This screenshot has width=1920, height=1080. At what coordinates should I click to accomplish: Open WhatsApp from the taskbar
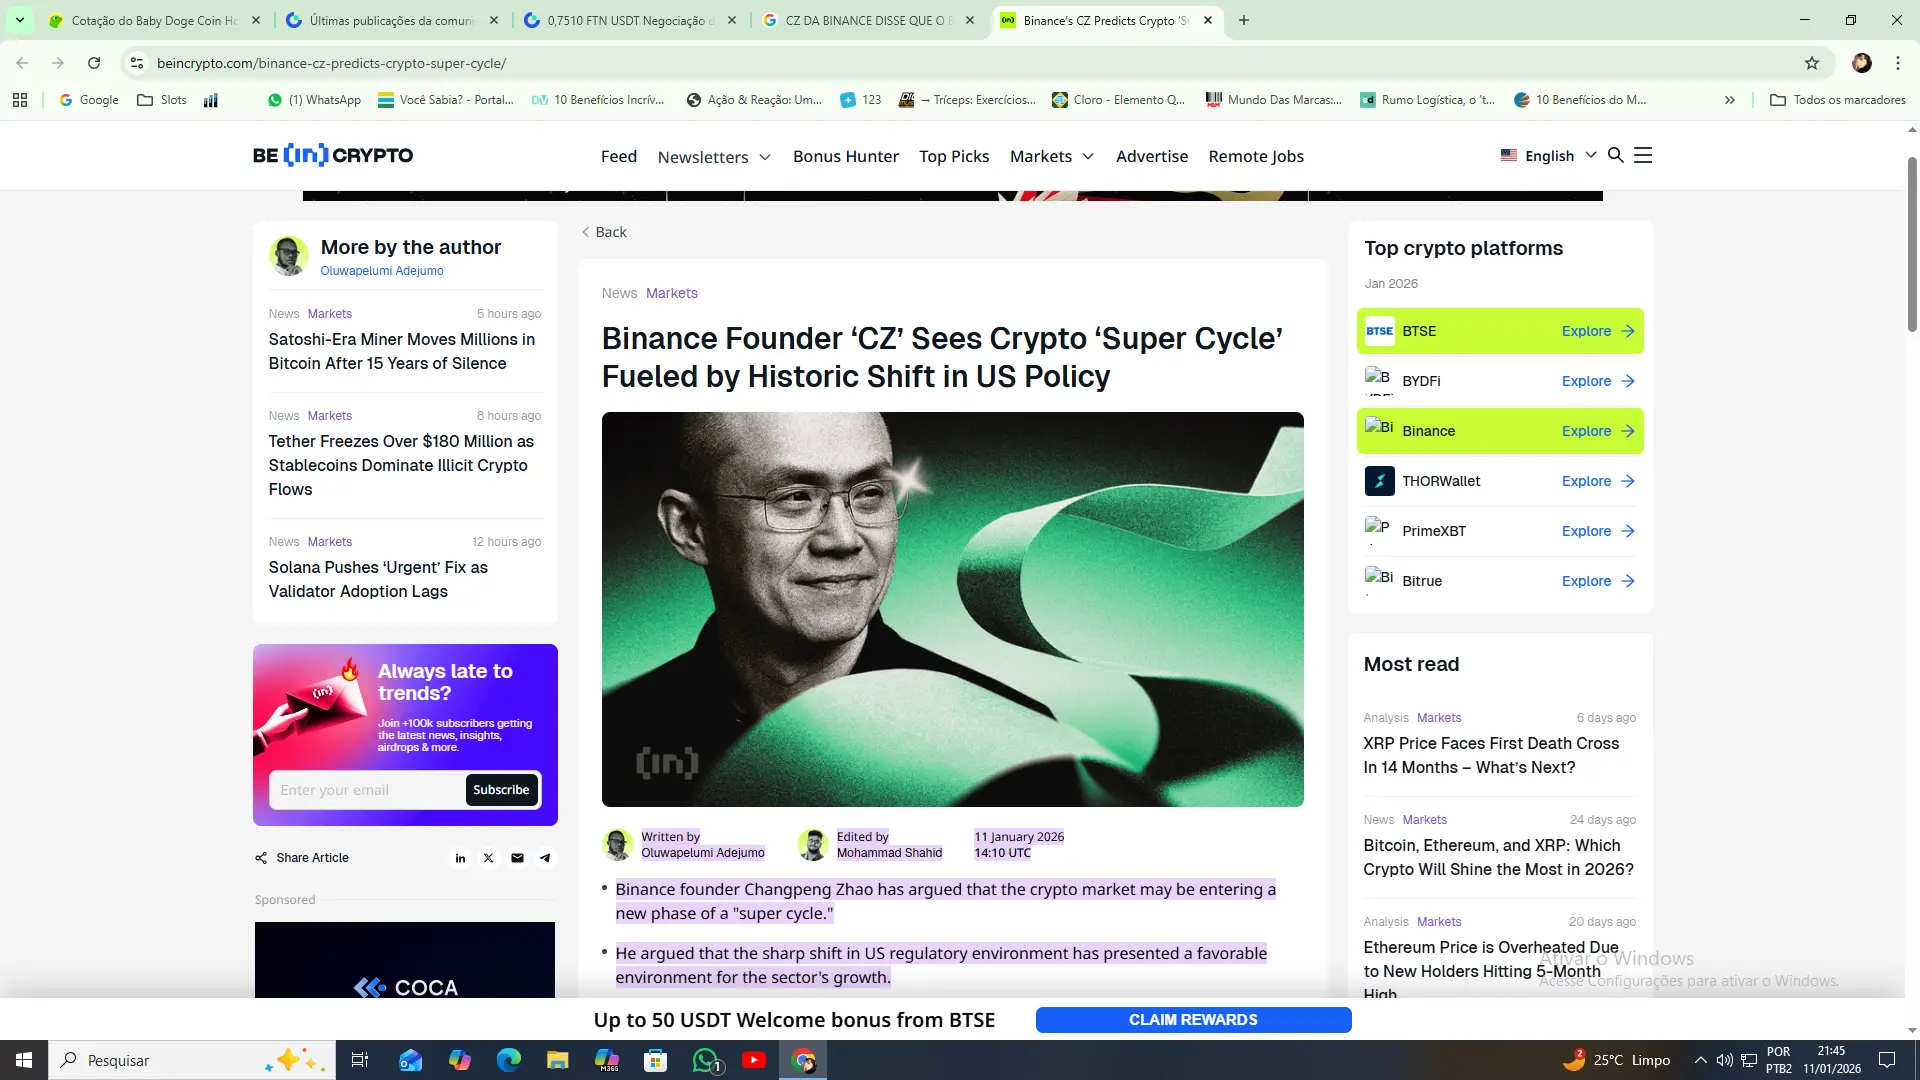[x=706, y=1060]
